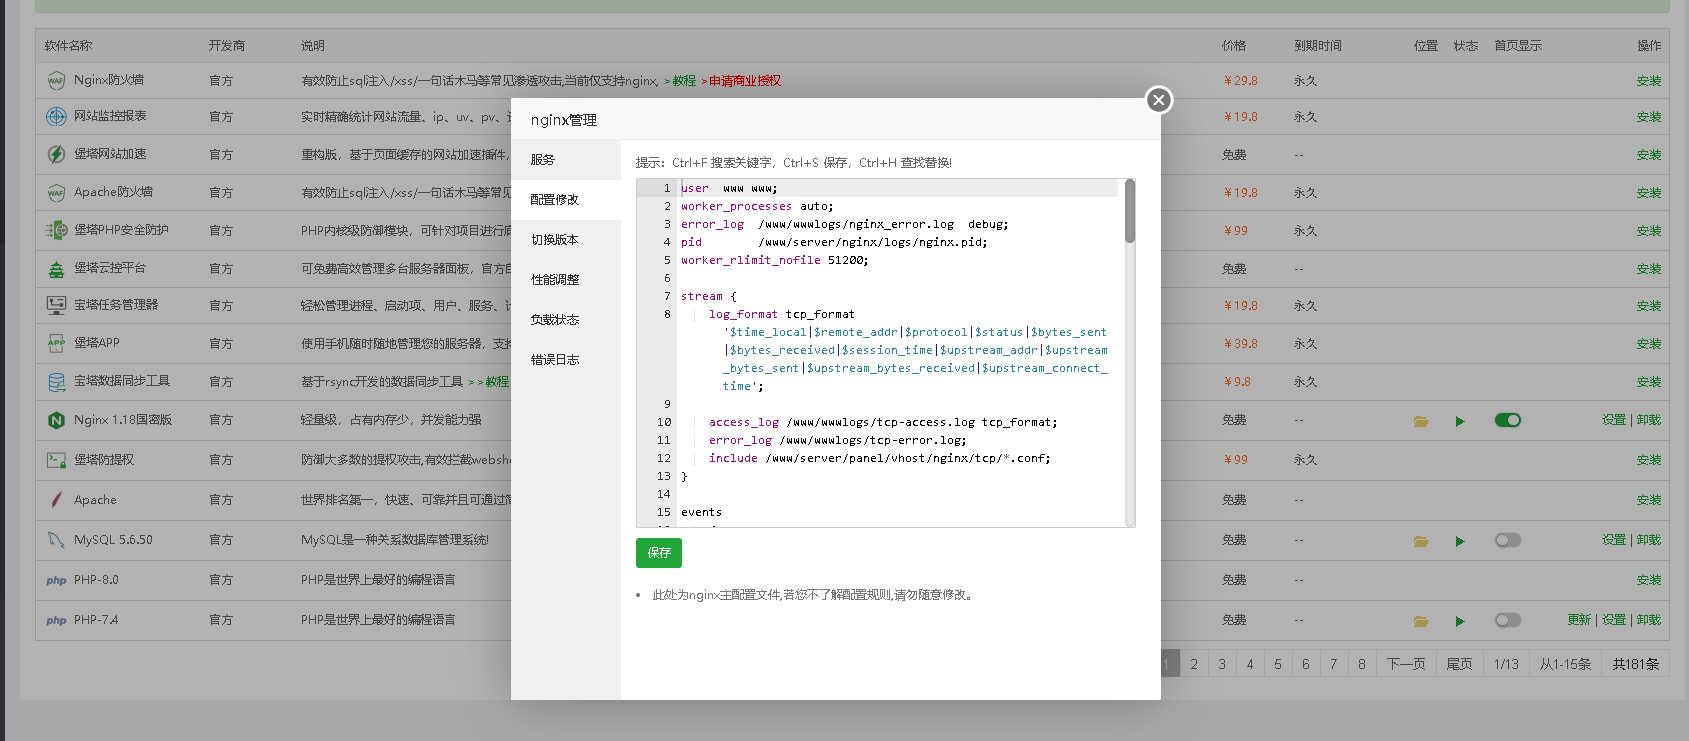Viewport: 1689px width, 741px height.
Task: Click 安装 for Nginx防火墙
Action: [x=1649, y=81]
